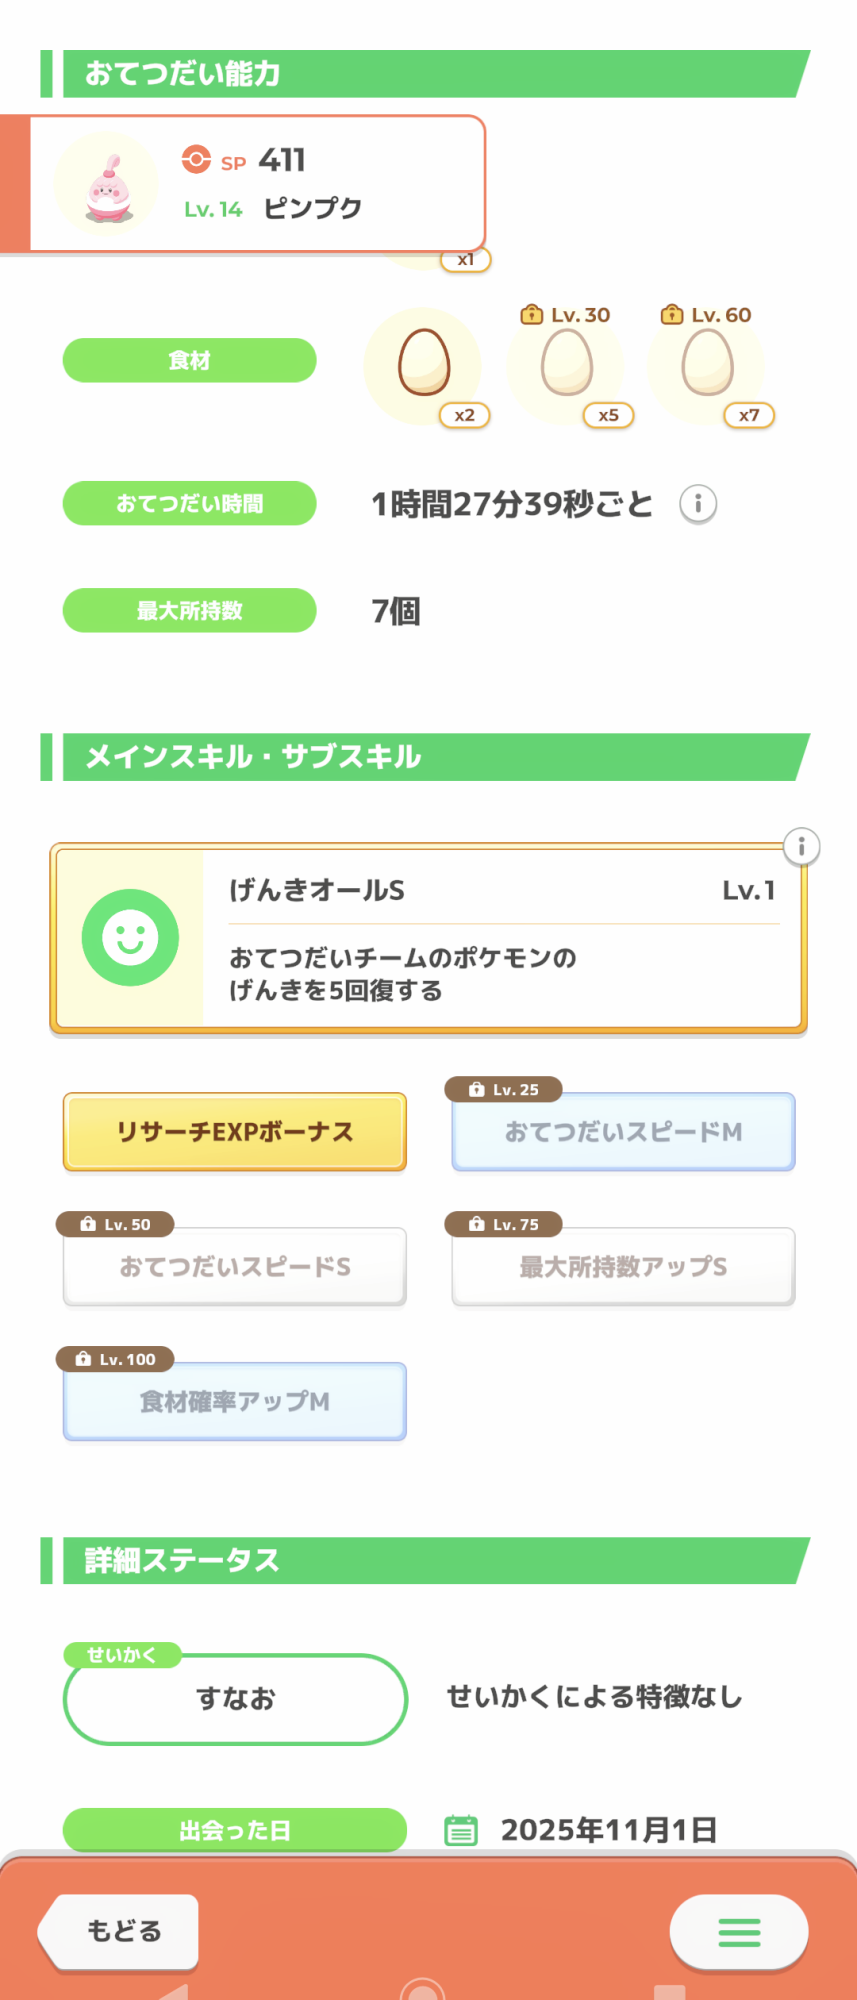Tap the 食材 ingredient label
The image size is (857, 2000).
click(x=190, y=360)
